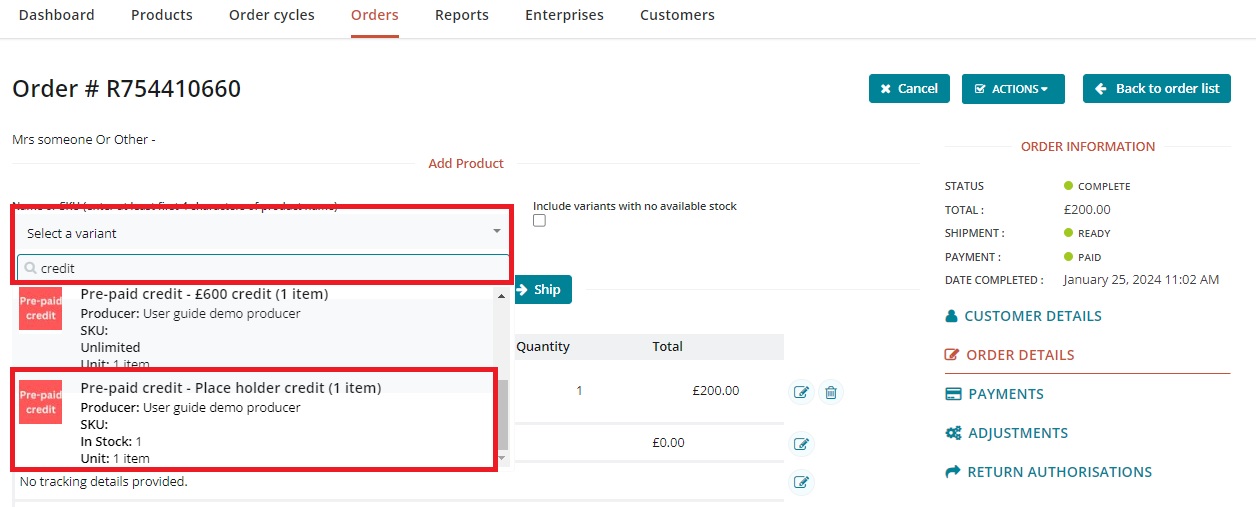Go to the Reports tab
This screenshot has width=1256, height=507.
click(462, 15)
